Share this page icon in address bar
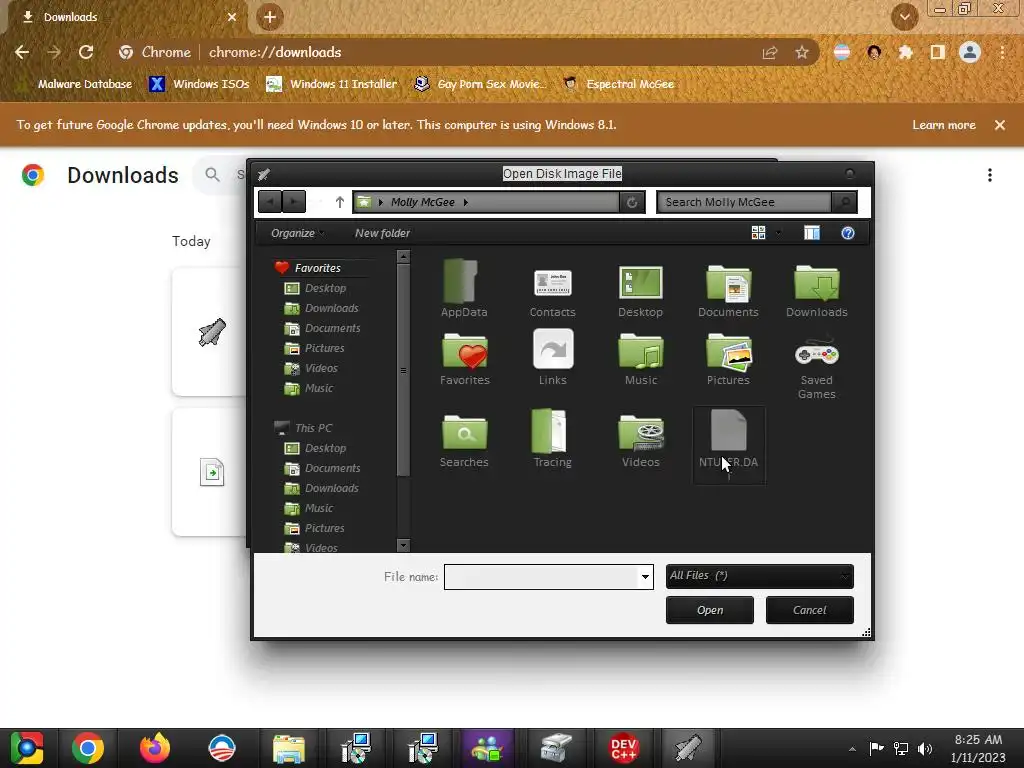Screen dimensions: 1024x768 770,52
